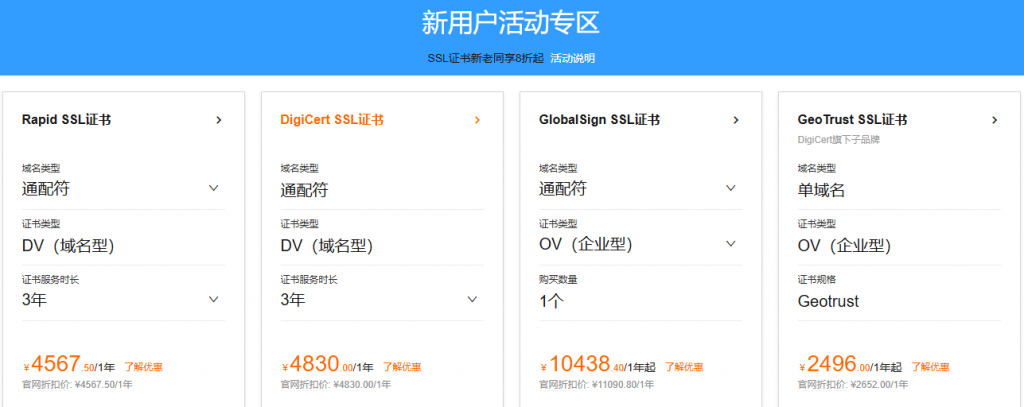Click the arrow icon on GeoTrust SSL card
The image size is (1024, 407).
click(x=994, y=120)
